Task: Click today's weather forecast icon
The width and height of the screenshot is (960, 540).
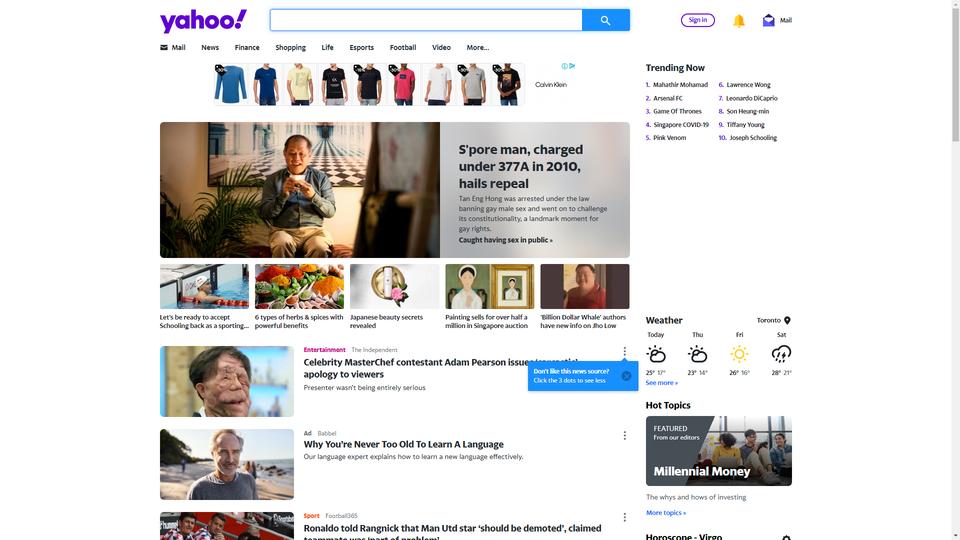Action: (656, 354)
